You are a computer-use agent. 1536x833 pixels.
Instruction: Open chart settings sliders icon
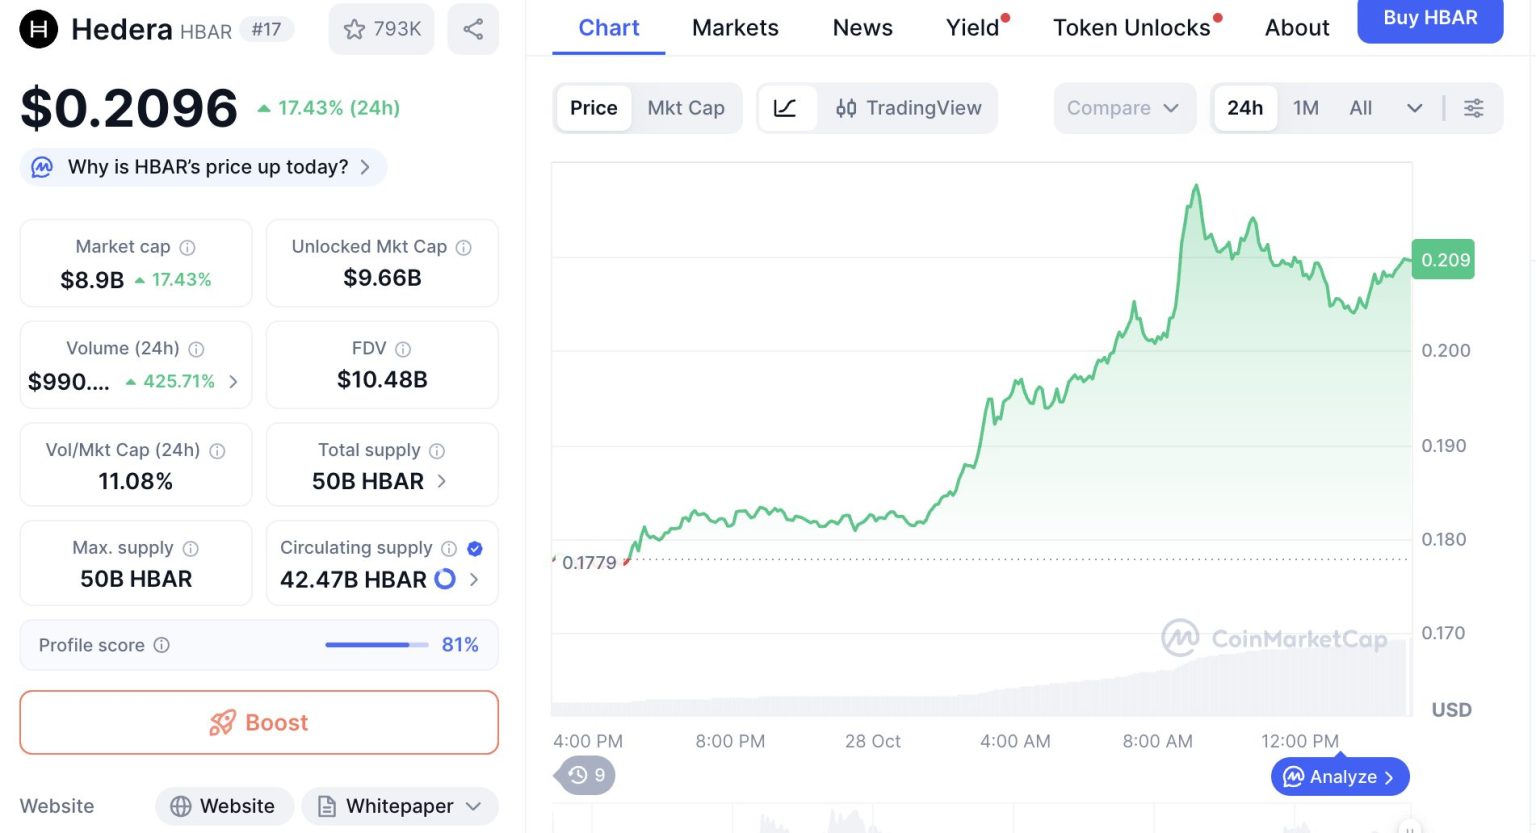[x=1473, y=108]
